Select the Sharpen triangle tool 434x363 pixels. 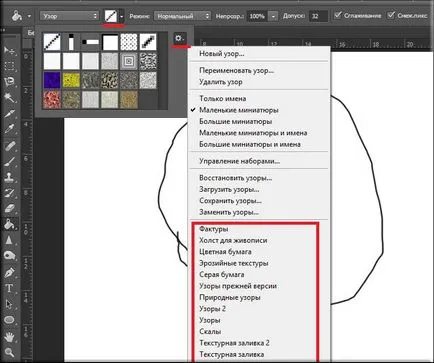point(9,240)
